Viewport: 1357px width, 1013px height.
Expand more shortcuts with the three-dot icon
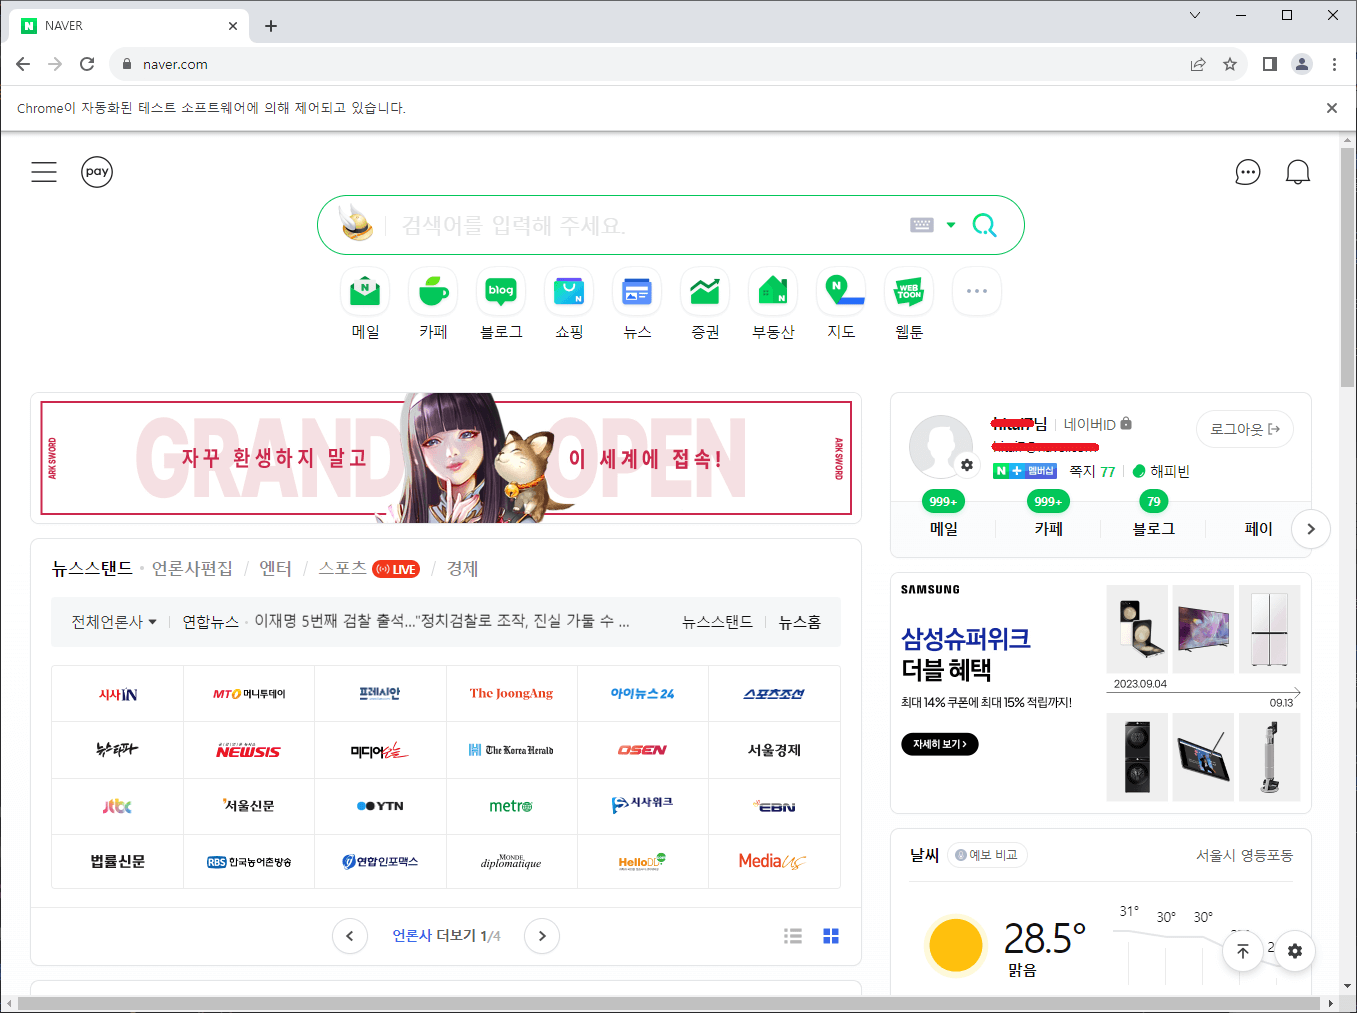coord(977,291)
